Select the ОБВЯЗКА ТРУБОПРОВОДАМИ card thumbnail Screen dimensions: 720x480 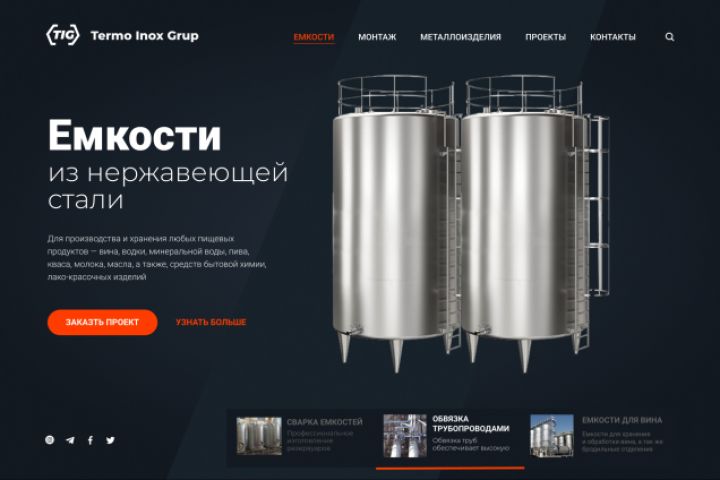405,436
